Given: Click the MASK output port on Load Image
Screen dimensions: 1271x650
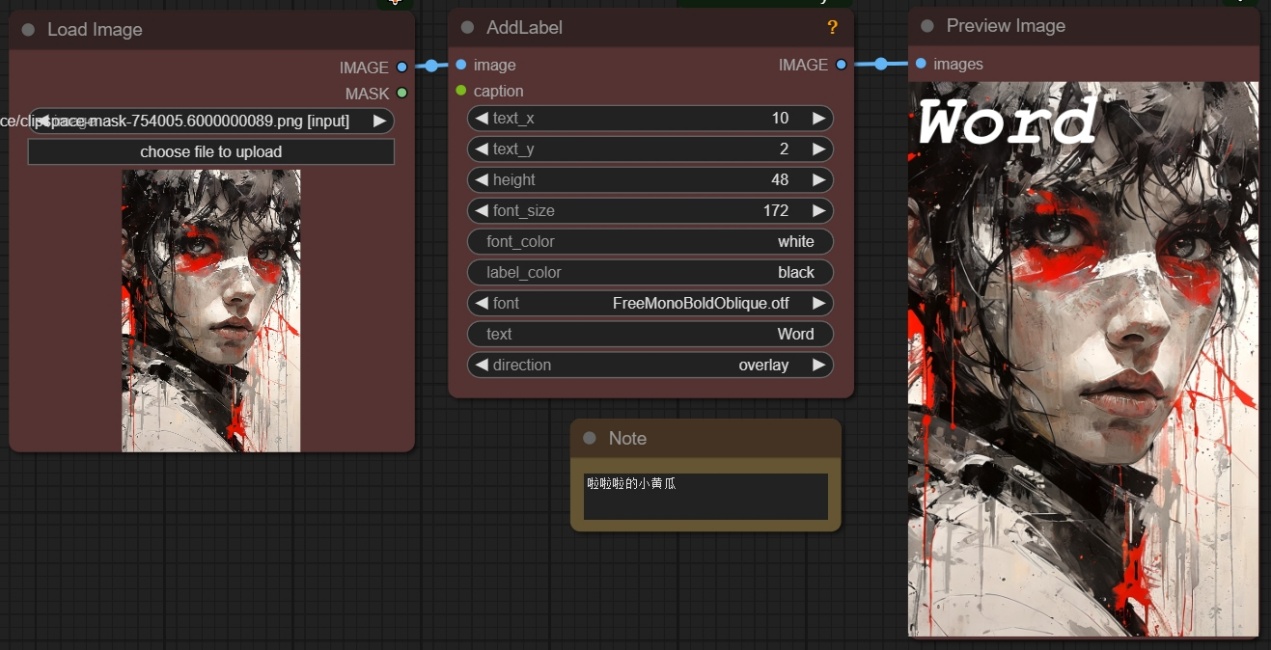Looking at the screenshot, I should [x=402, y=93].
